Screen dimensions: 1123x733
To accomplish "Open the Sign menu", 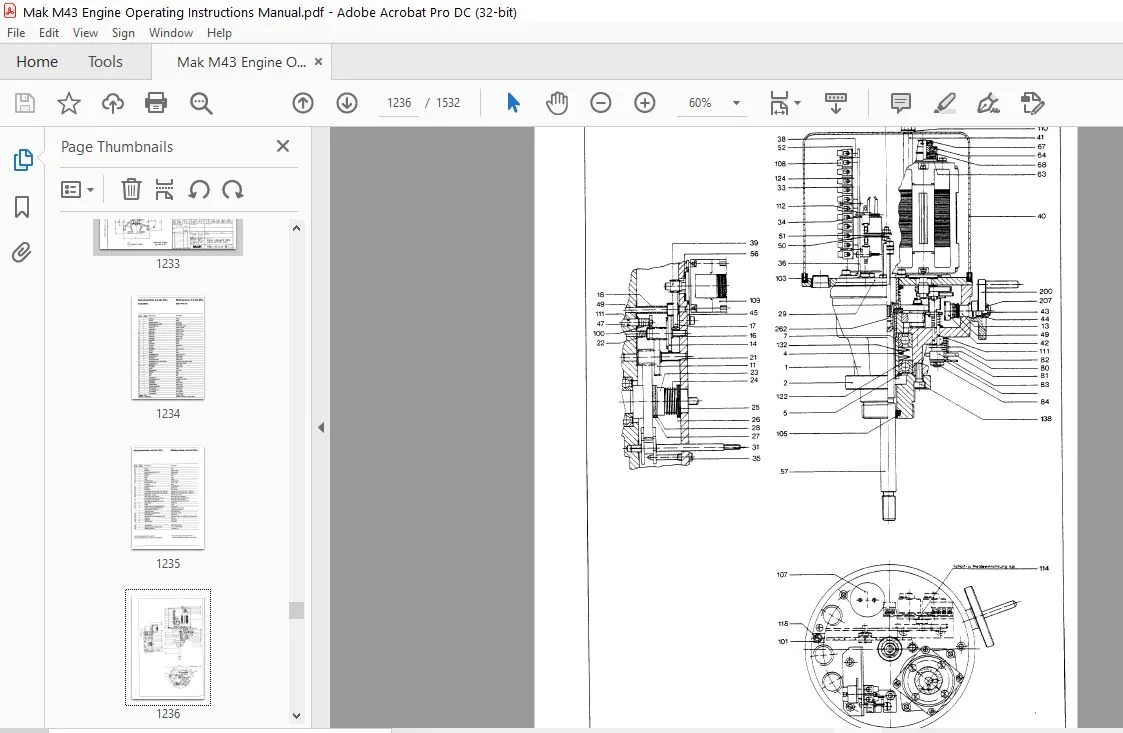I will [x=123, y=33].
